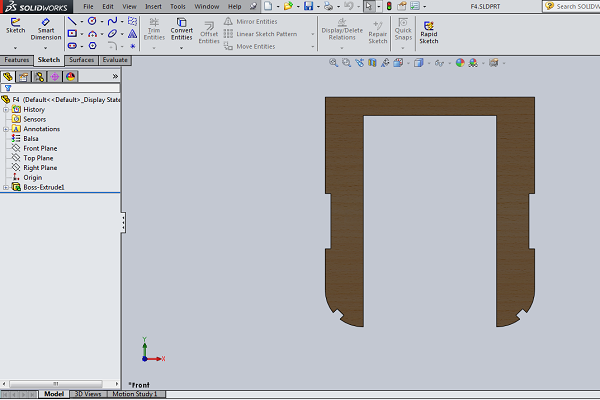Select the Spline sketch tool

(112, 21)
